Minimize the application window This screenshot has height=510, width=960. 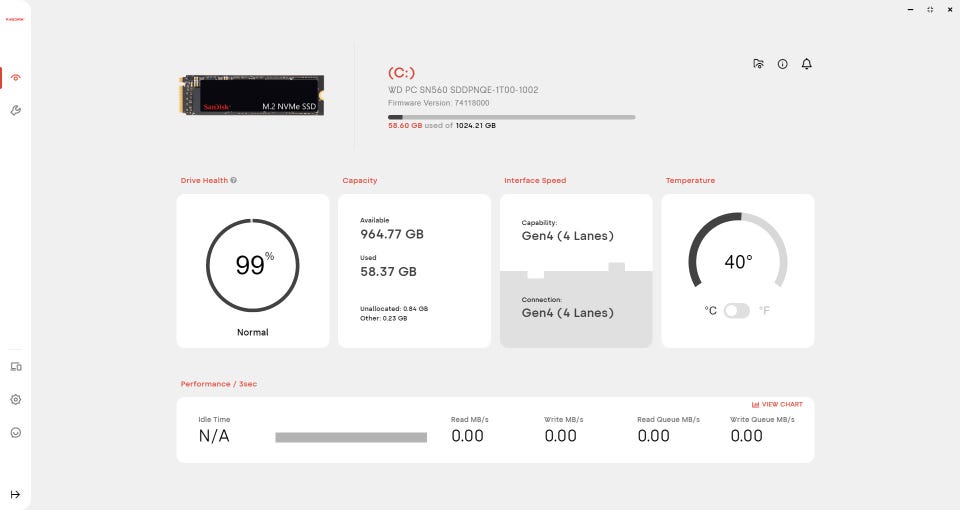[x=910, y=10]
